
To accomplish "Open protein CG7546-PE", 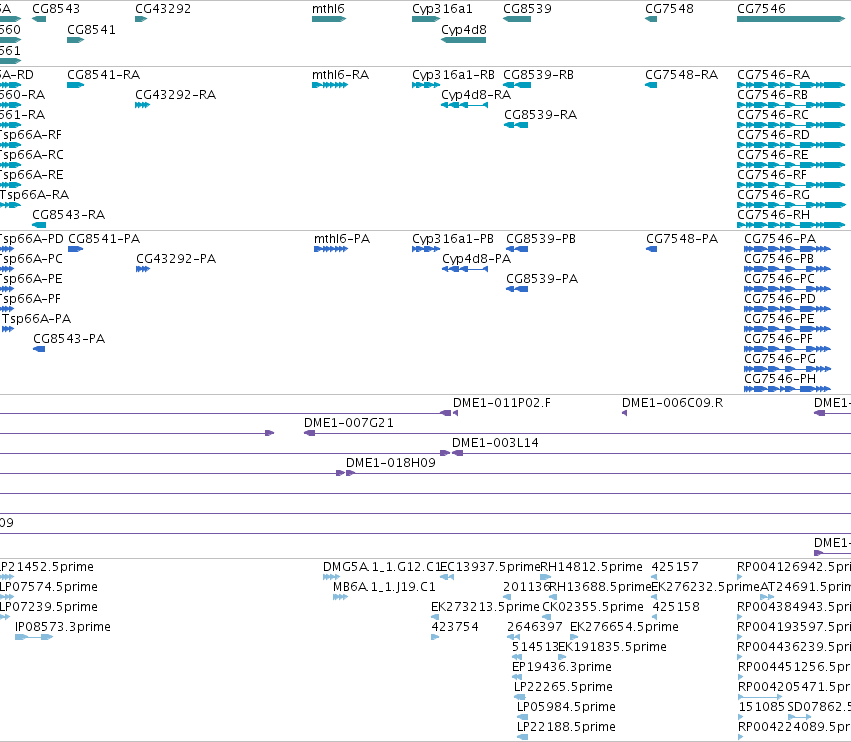I will (x=779, y=319).
